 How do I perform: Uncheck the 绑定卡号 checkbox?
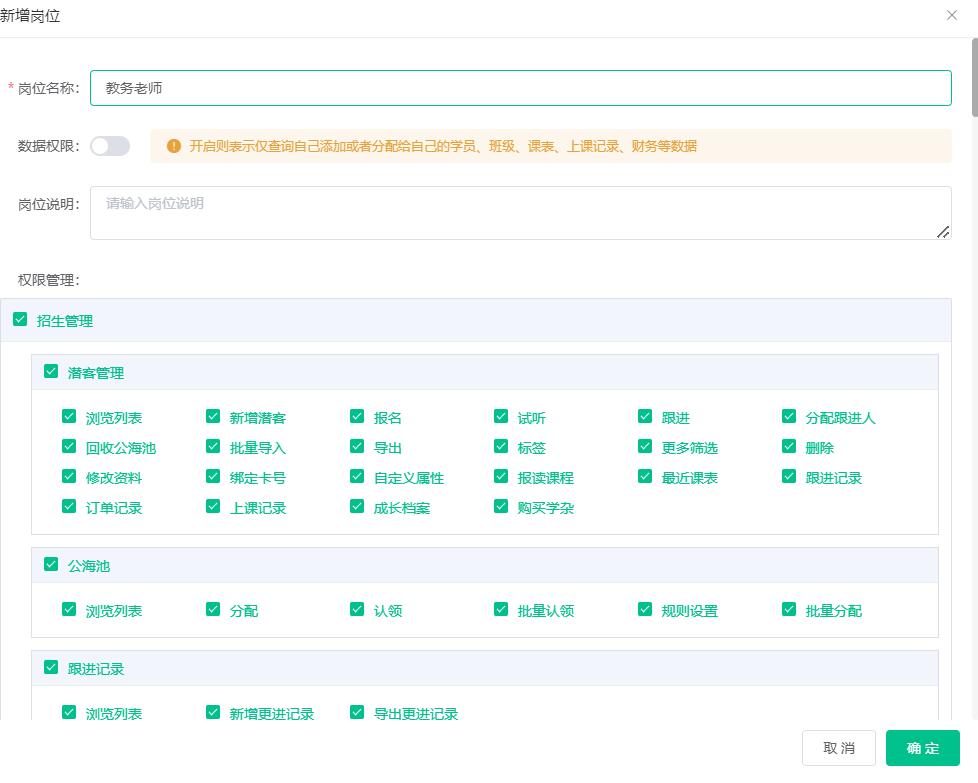213,477
